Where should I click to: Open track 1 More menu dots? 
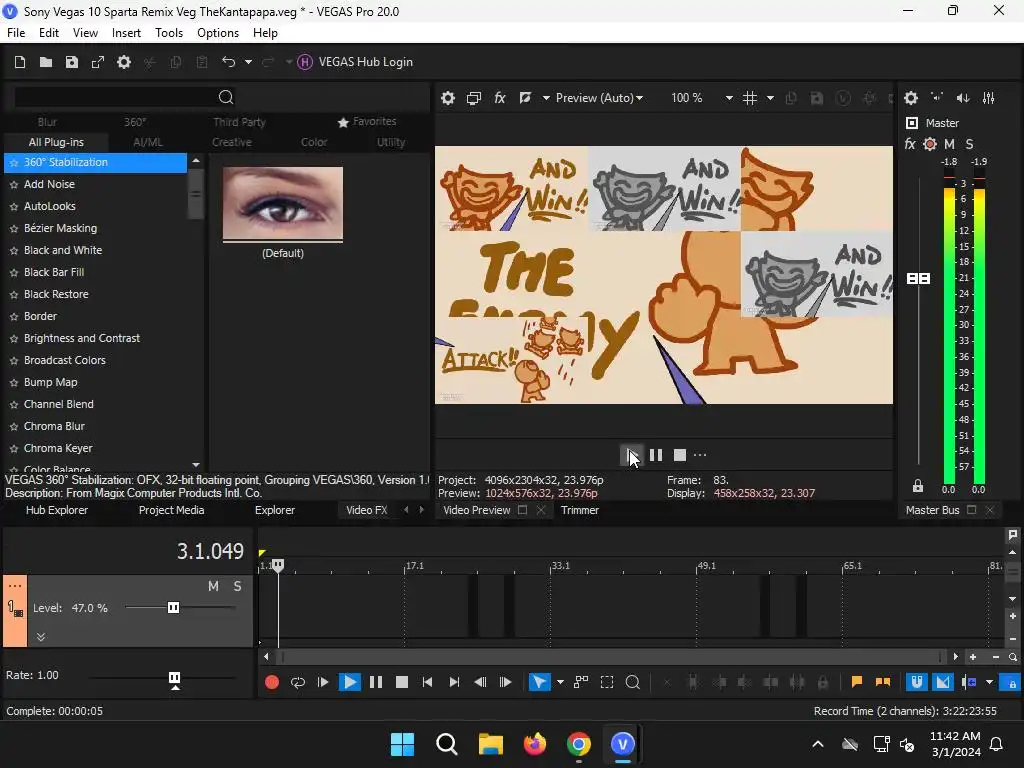tap(15, 586)
